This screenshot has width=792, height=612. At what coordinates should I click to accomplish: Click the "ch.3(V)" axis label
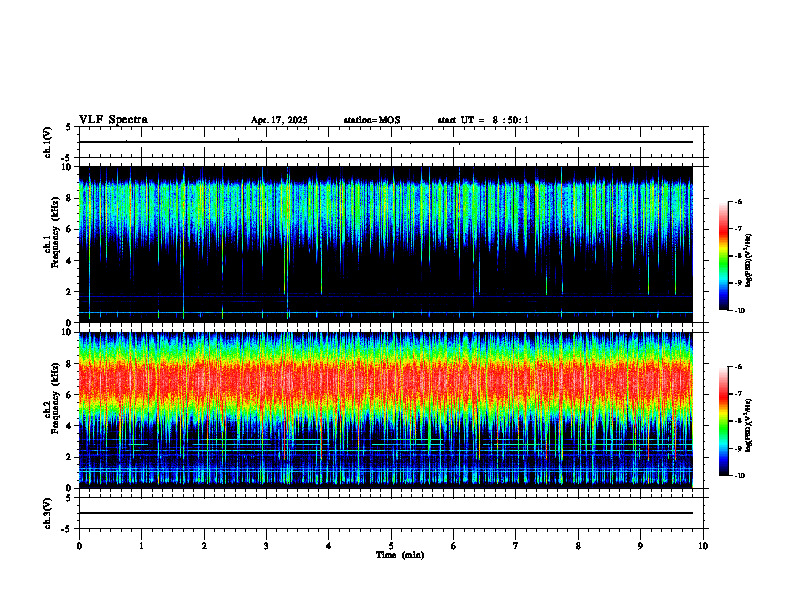click(48, 513)
